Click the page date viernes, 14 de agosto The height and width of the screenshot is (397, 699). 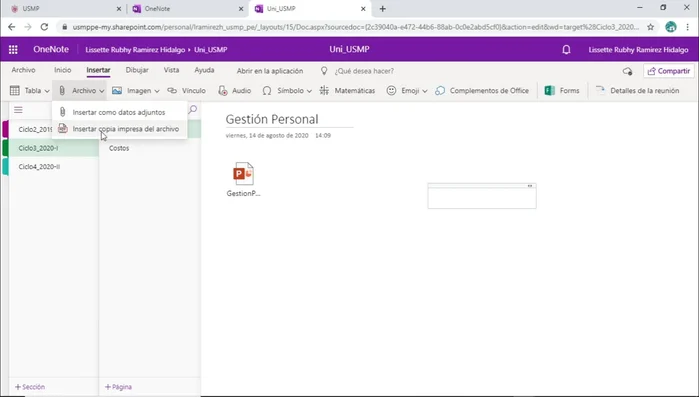coord(267,135)
